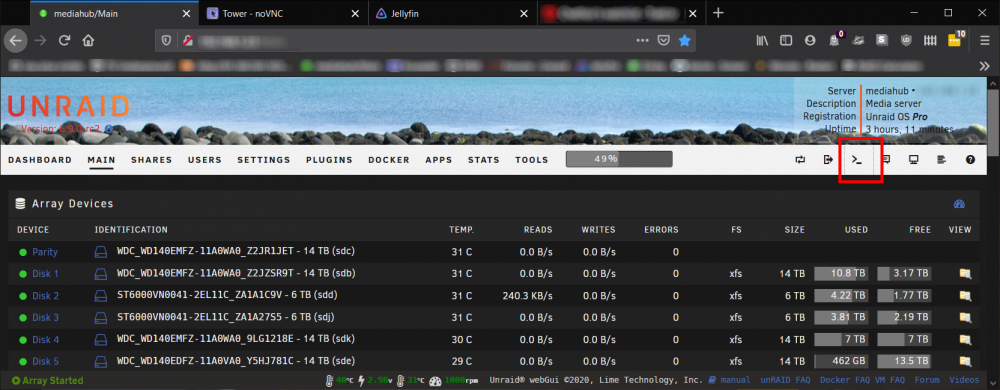Screen dimensions: 1000x390
Task: Open the TOOLS menu item
Action: pyautogui.click(x=532, y=160)
